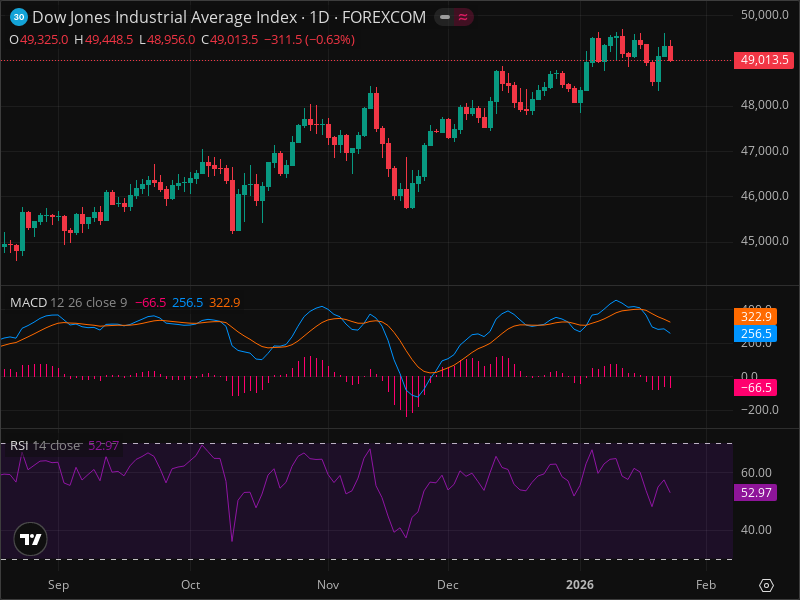The width and height of the screenshot is (800, 600).
Task: Click the 48,000.0 price axis label
Action: point(764,105)
